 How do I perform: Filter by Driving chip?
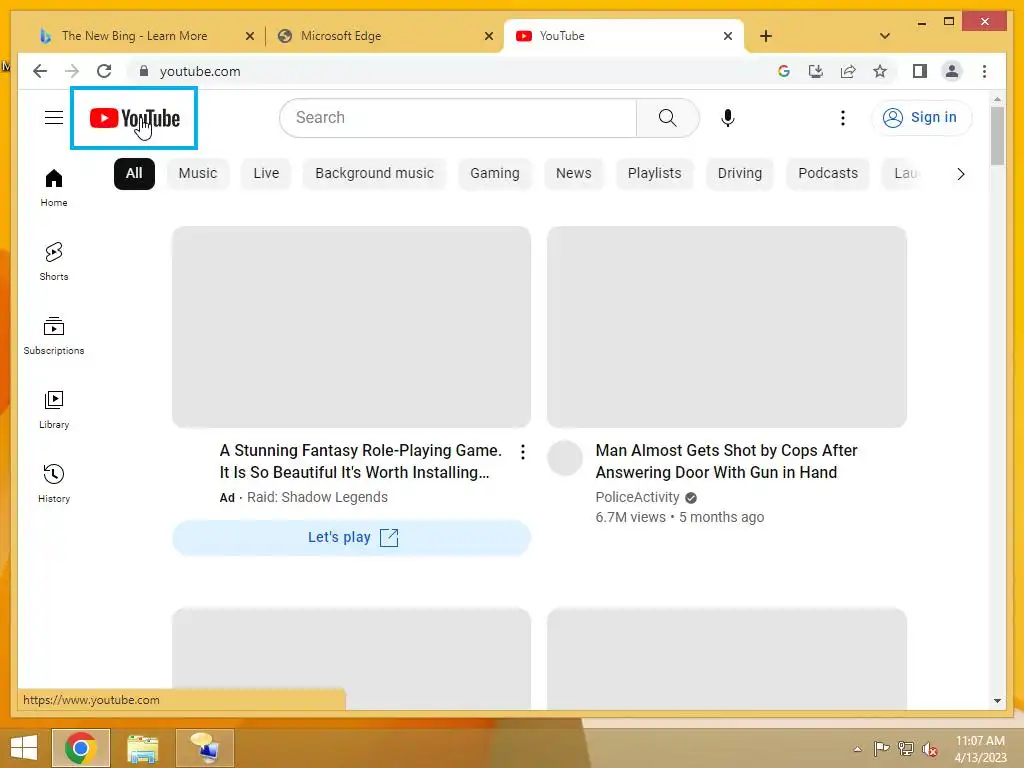(739, 173)
